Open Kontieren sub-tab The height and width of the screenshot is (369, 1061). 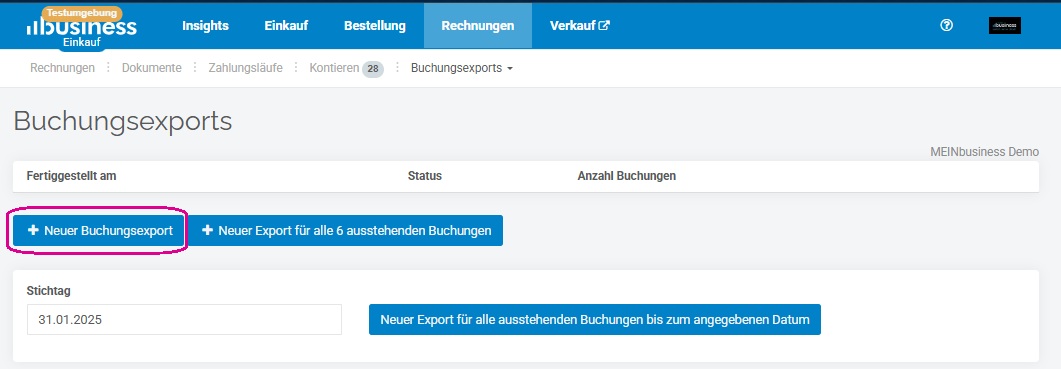coord(334,68)
